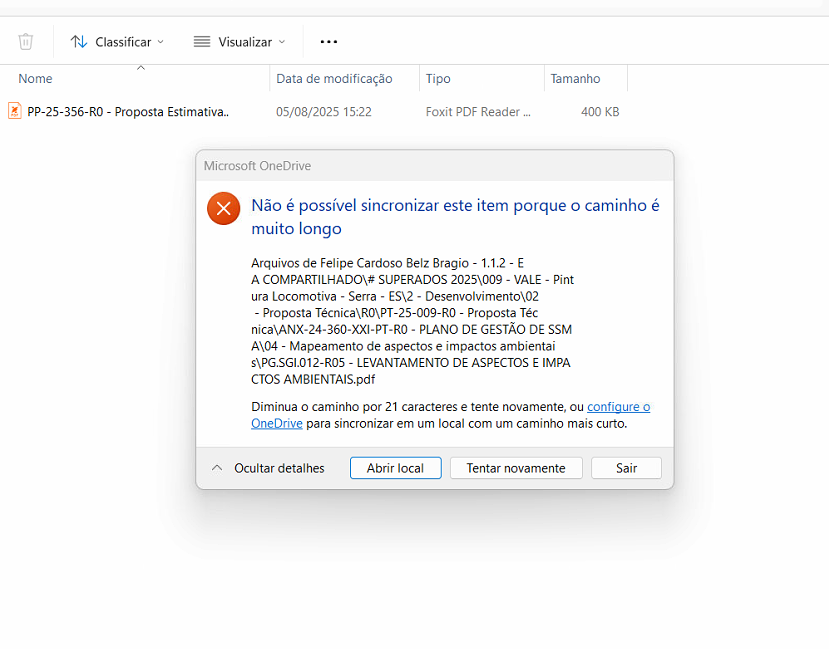Open the Visualizar view dropdown

239,42
